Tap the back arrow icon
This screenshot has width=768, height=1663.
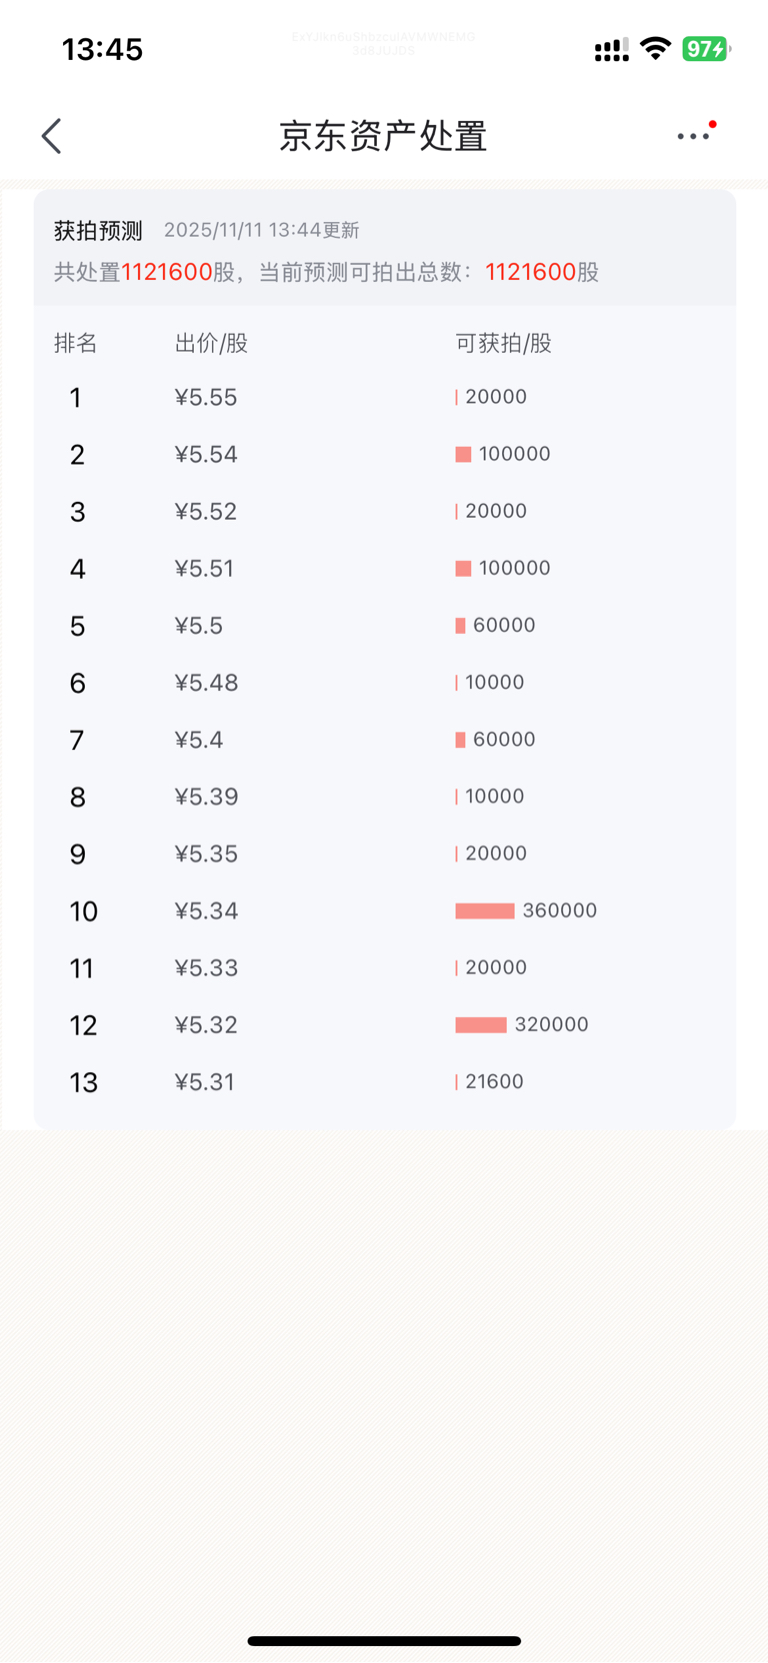(52, 136)
